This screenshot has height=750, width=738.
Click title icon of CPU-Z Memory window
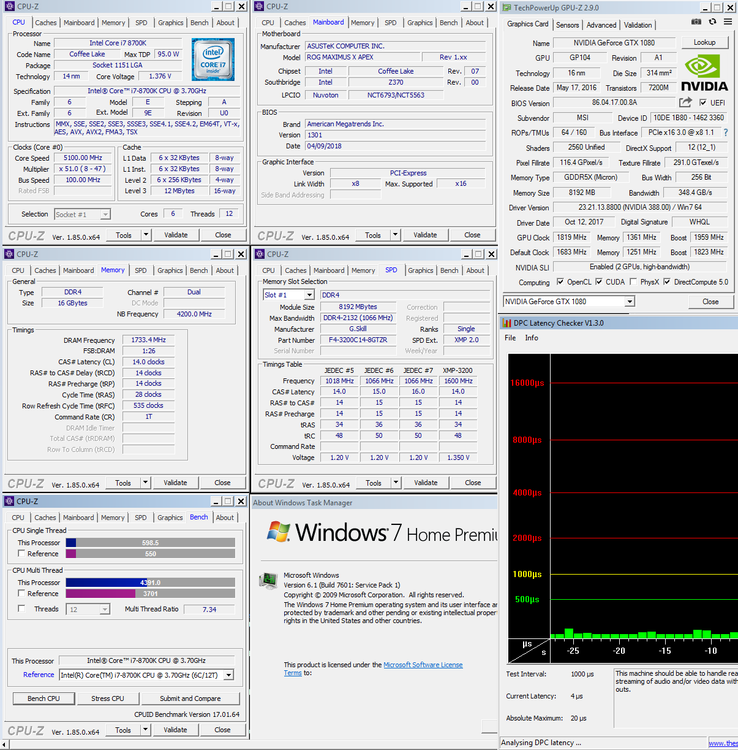click(x=9, y=254)
